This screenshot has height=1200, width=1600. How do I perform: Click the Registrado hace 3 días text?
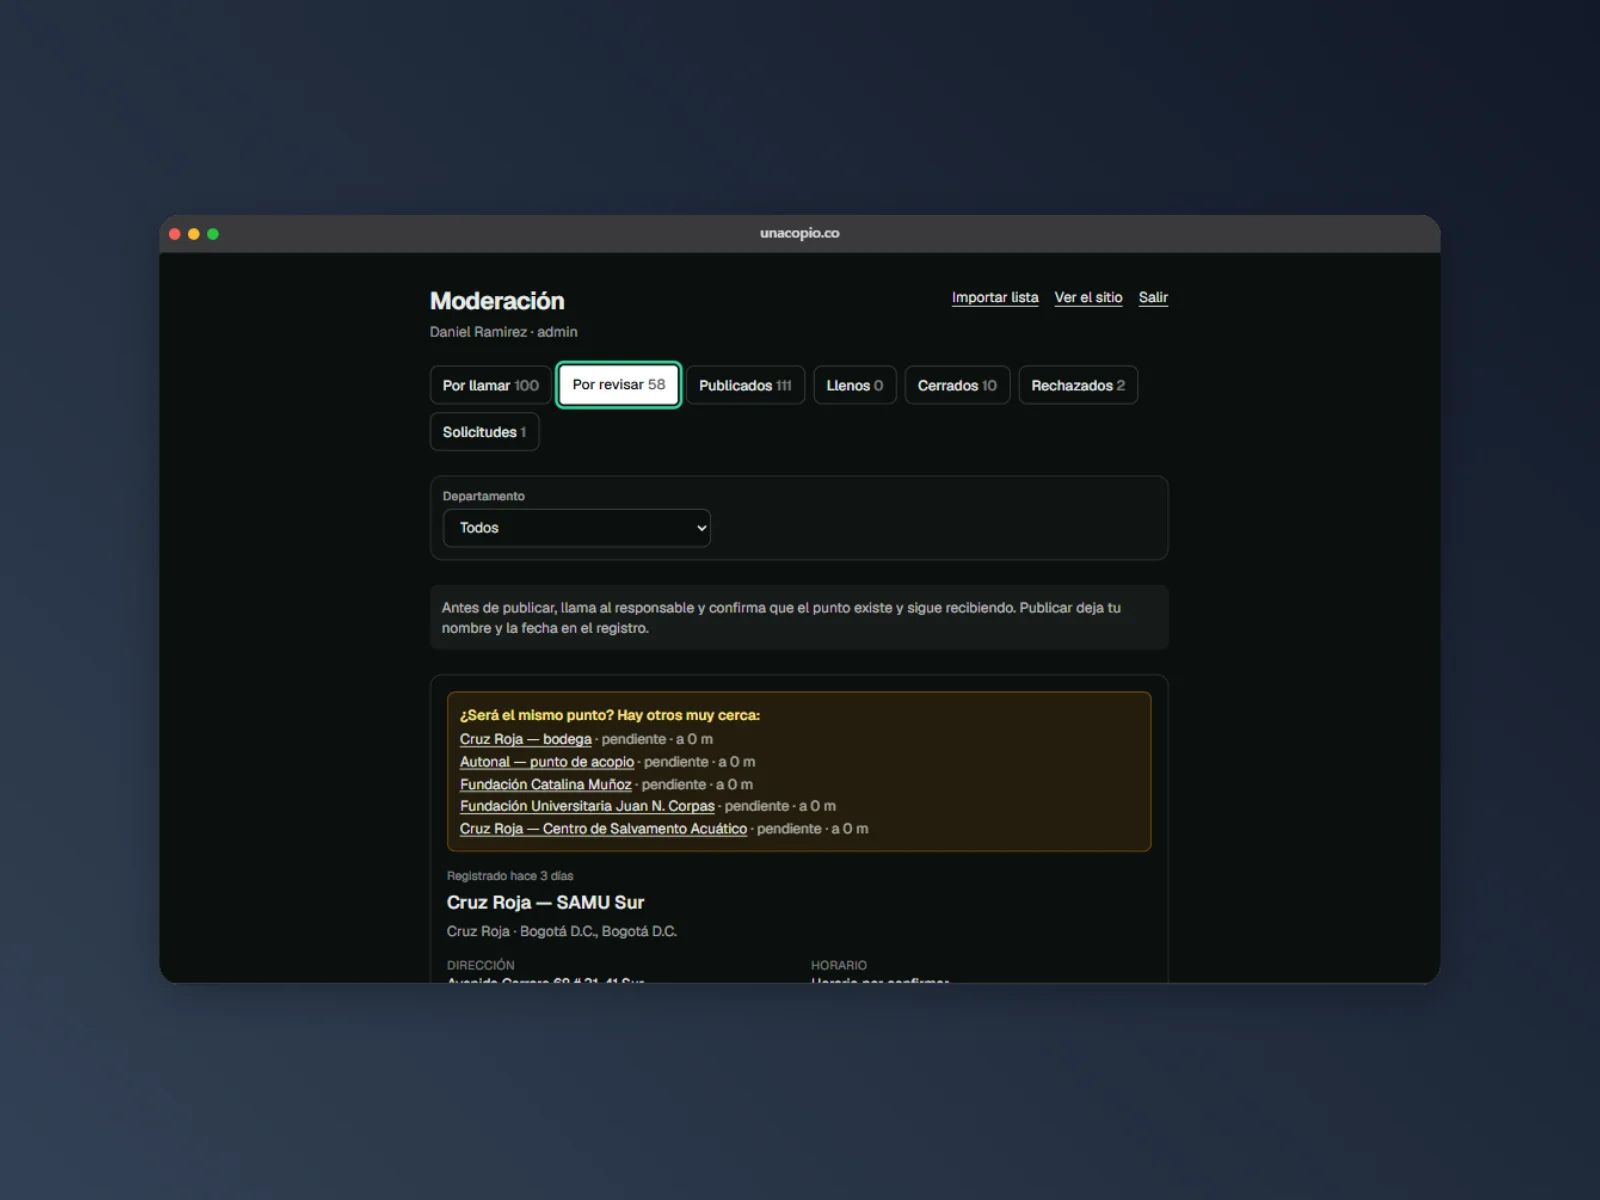tap(510, 876)
